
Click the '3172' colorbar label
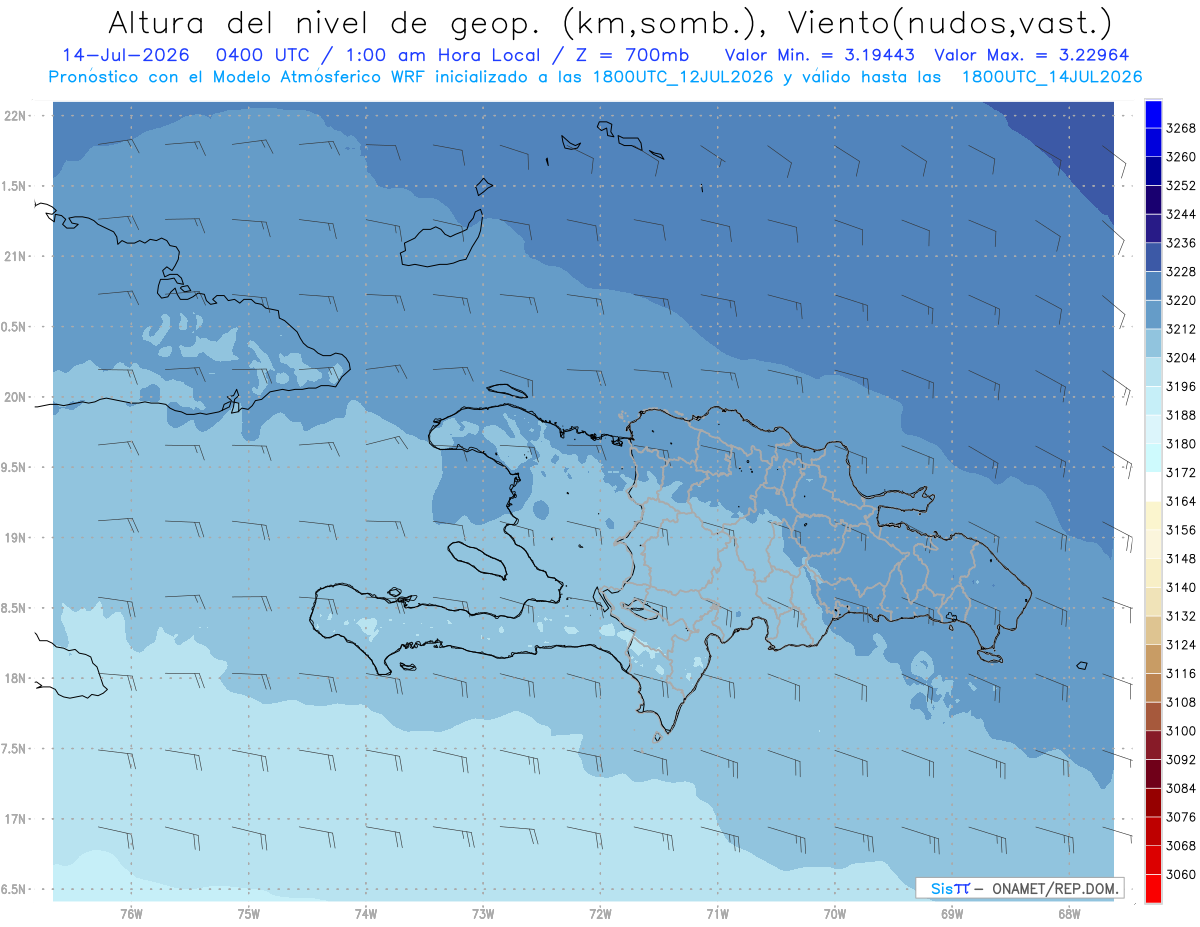click(1181, 472)
